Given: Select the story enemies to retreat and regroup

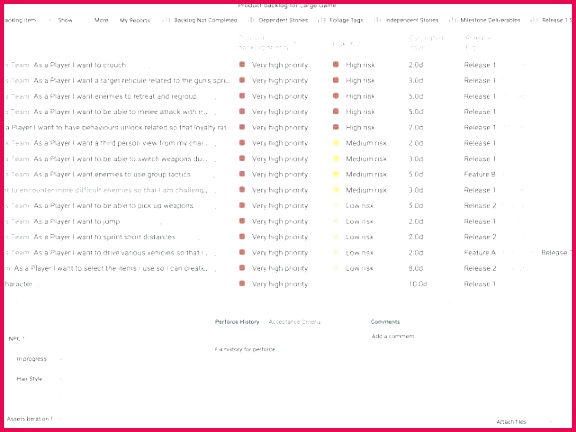Looking at the screenshot, I should point(115,96).
